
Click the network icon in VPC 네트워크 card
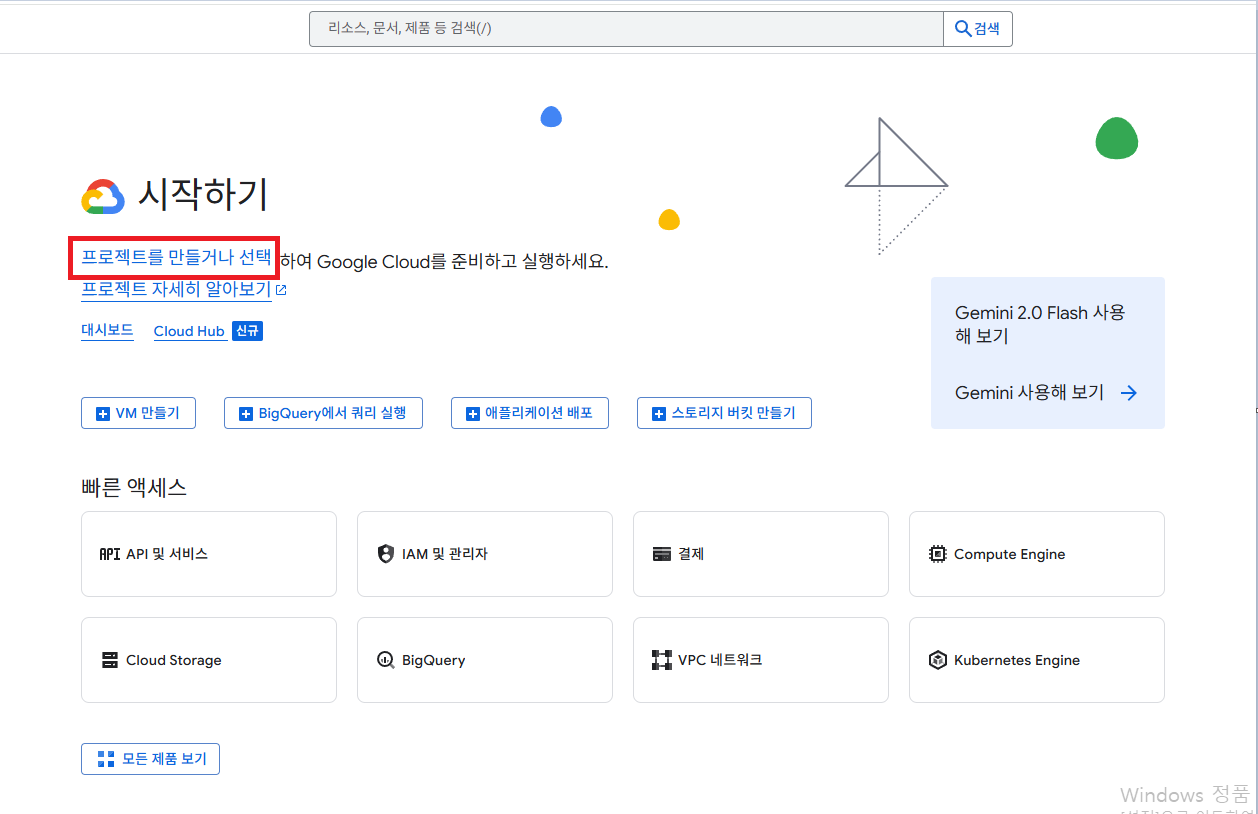(x=662, y=660)
